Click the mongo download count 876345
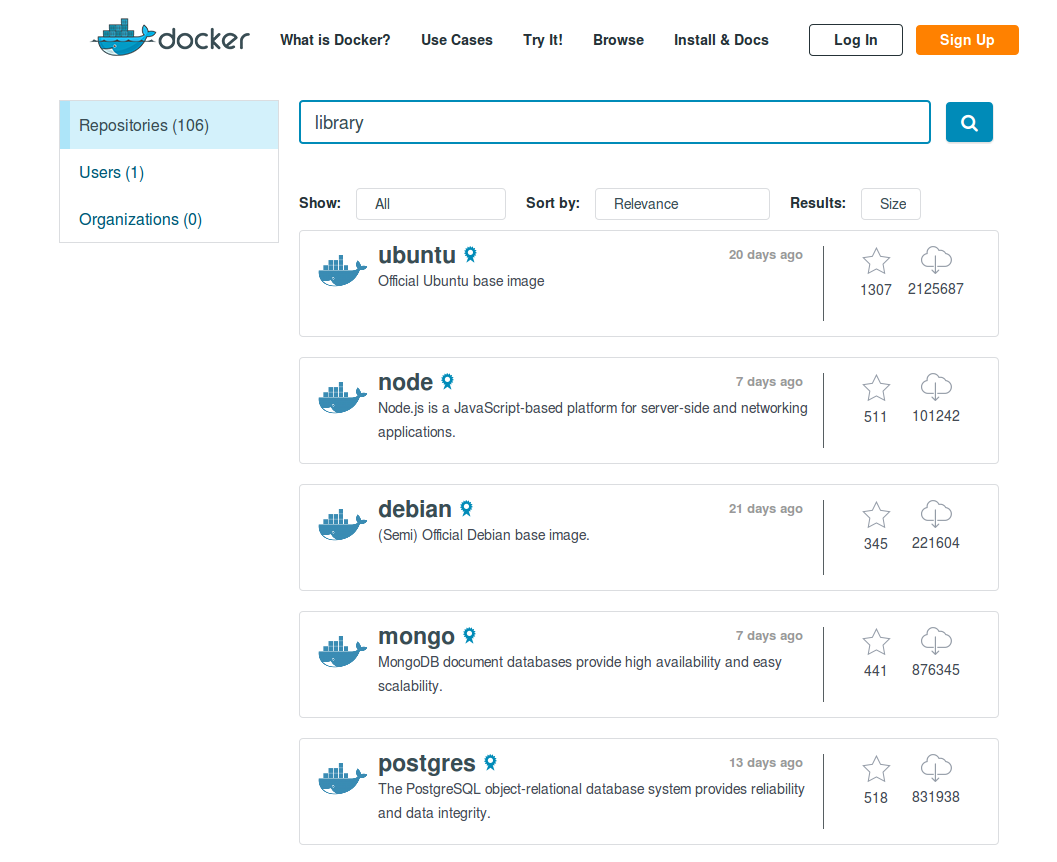Image resolution: width=1057 pixels, height=862 pixels. click(x=936, y=670)
